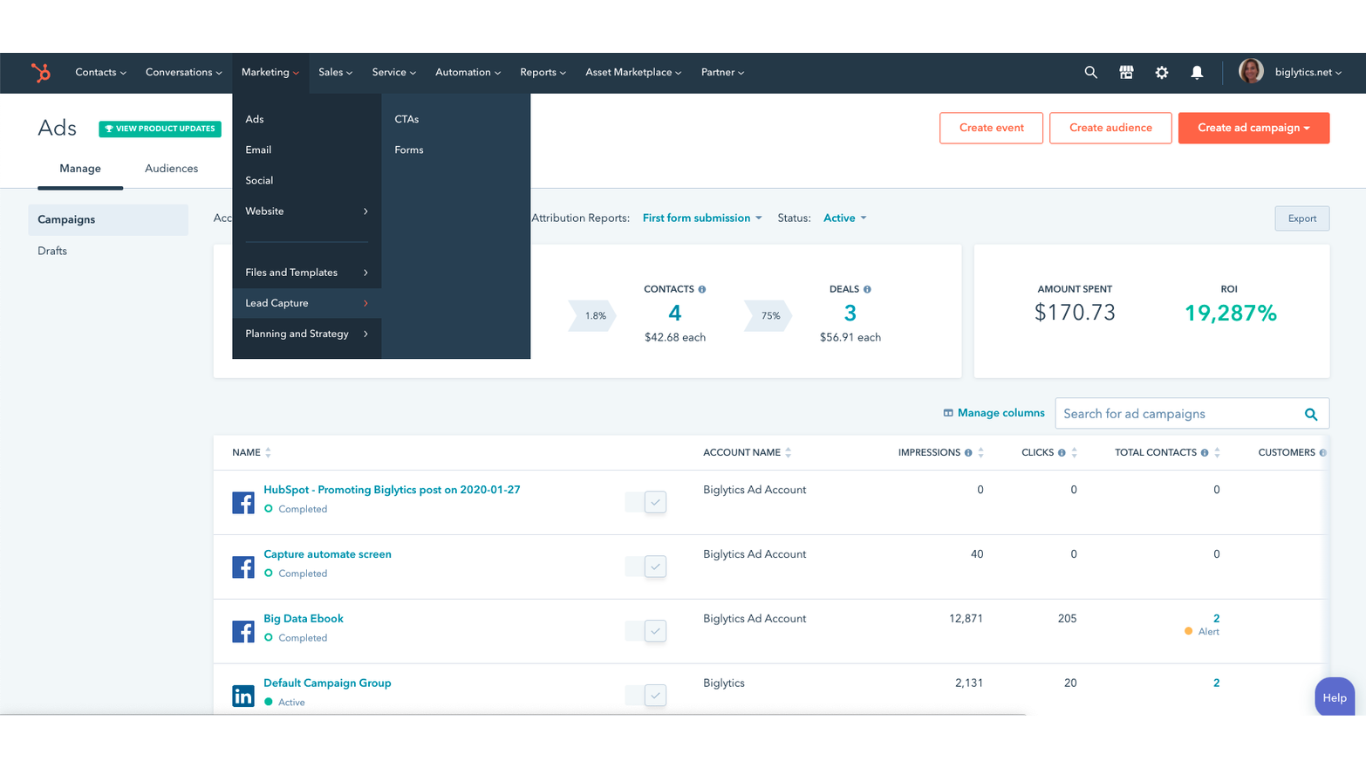Open the search magnifier in top bar

[1091, 72]
